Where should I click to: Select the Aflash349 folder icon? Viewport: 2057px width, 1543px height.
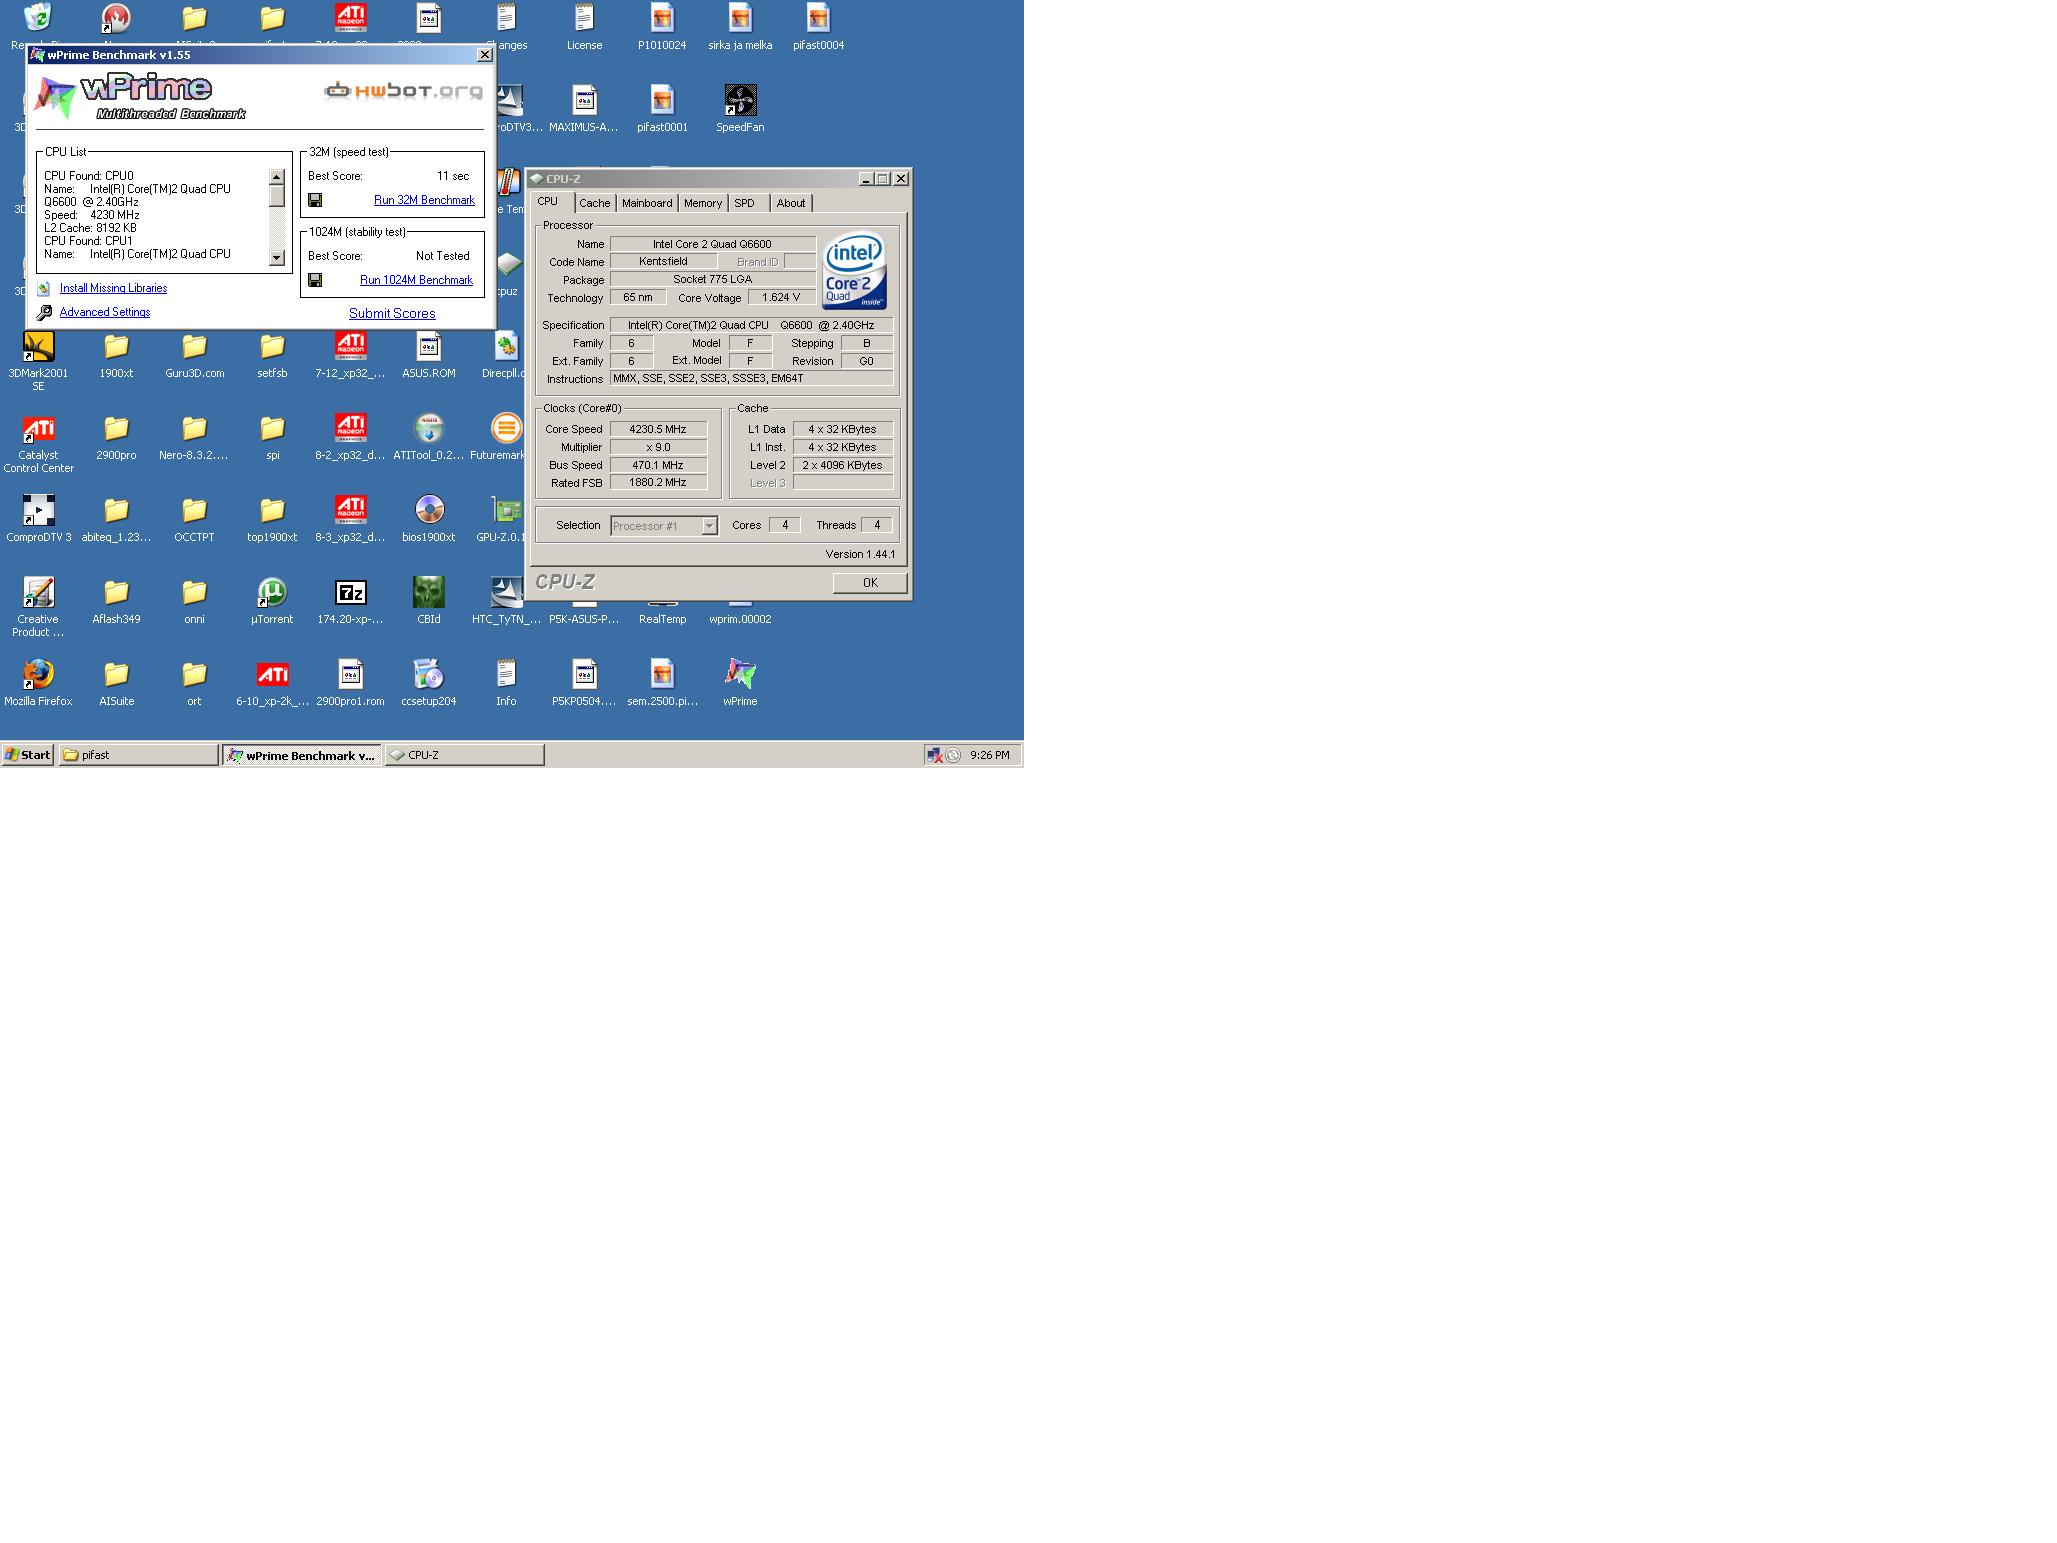(116, 601)
